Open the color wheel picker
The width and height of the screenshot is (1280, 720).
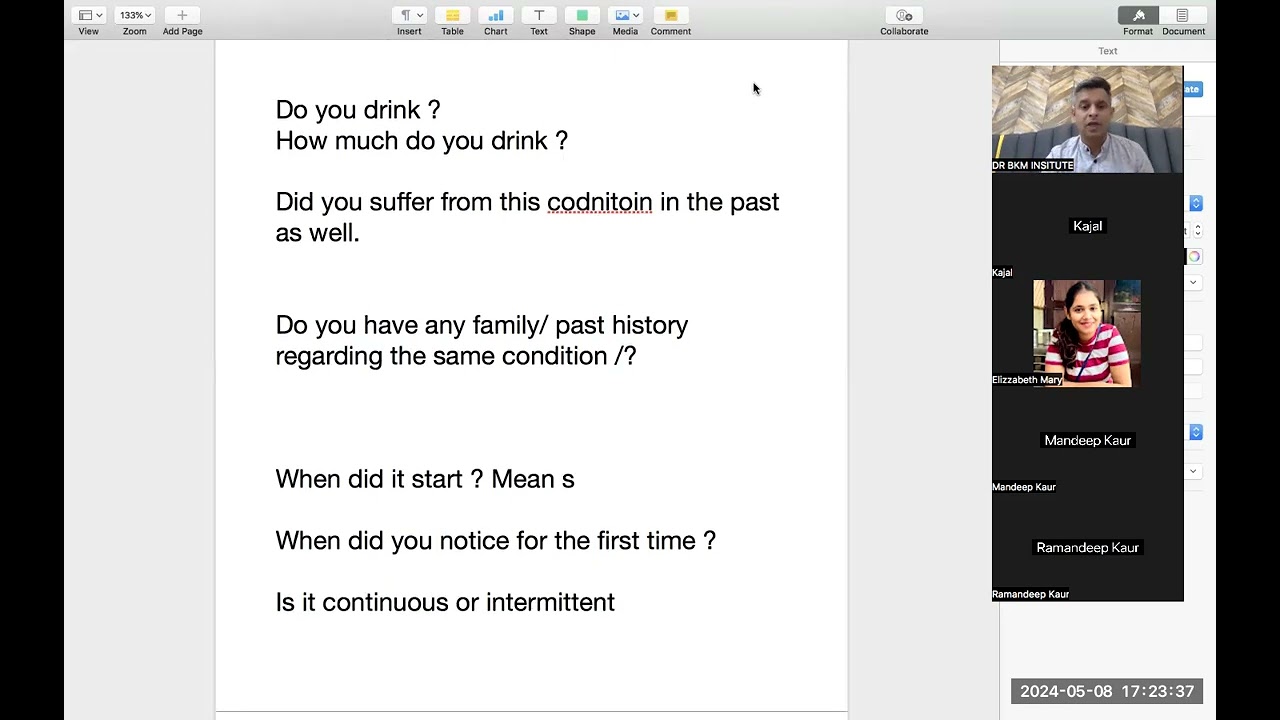click(x=1194, y=257)
